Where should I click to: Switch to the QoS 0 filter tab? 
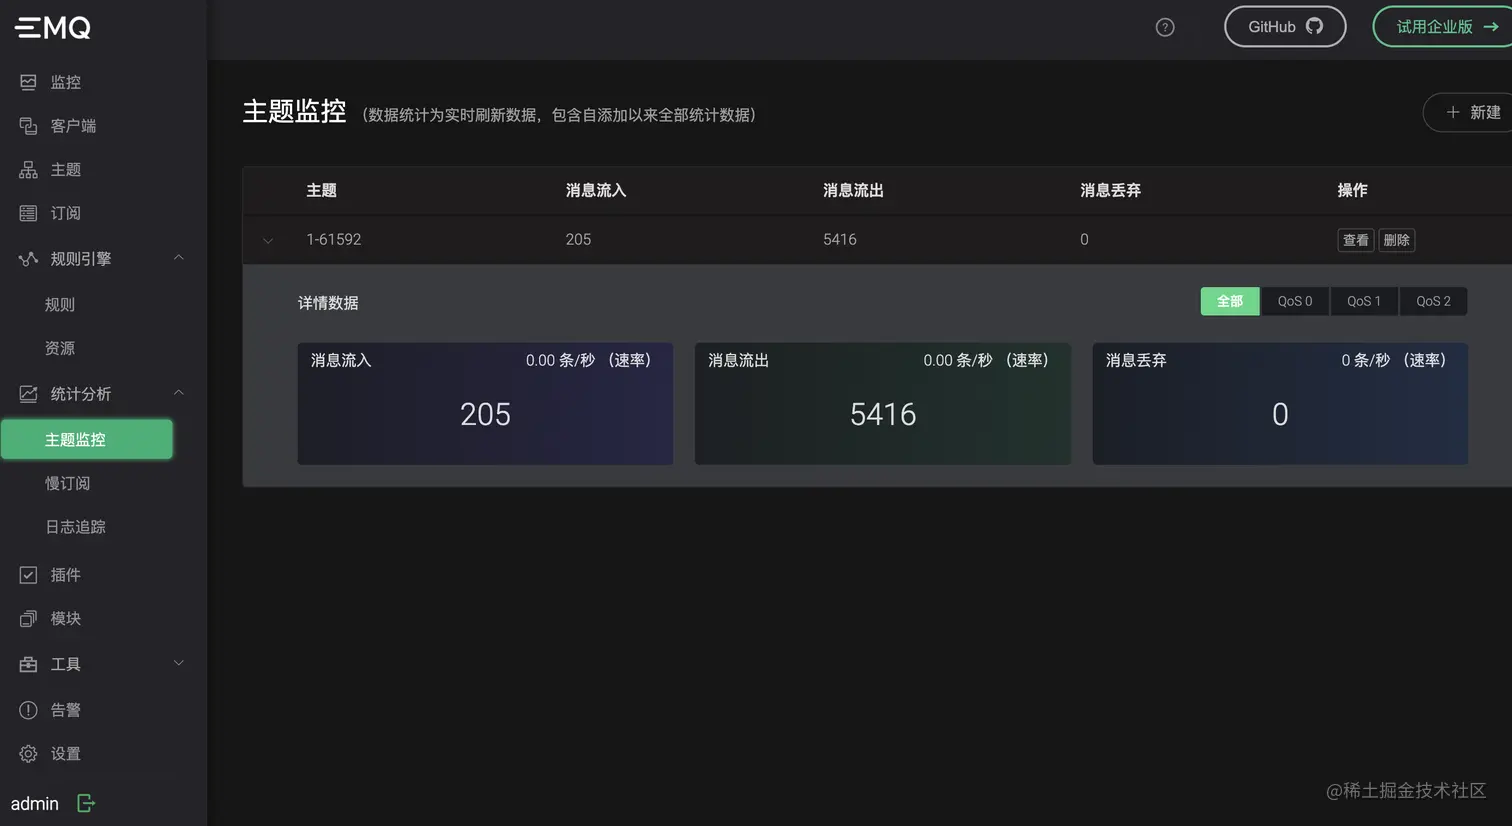(1294, 301)
